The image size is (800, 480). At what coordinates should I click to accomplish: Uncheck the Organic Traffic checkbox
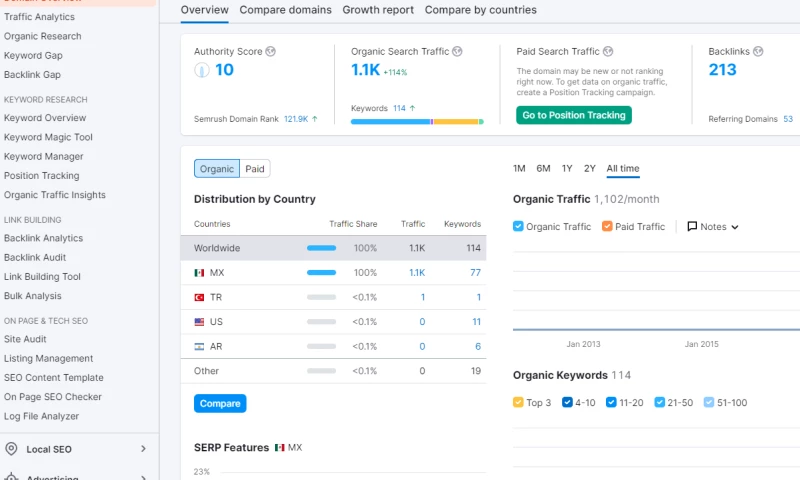click(x=518, y=227)
